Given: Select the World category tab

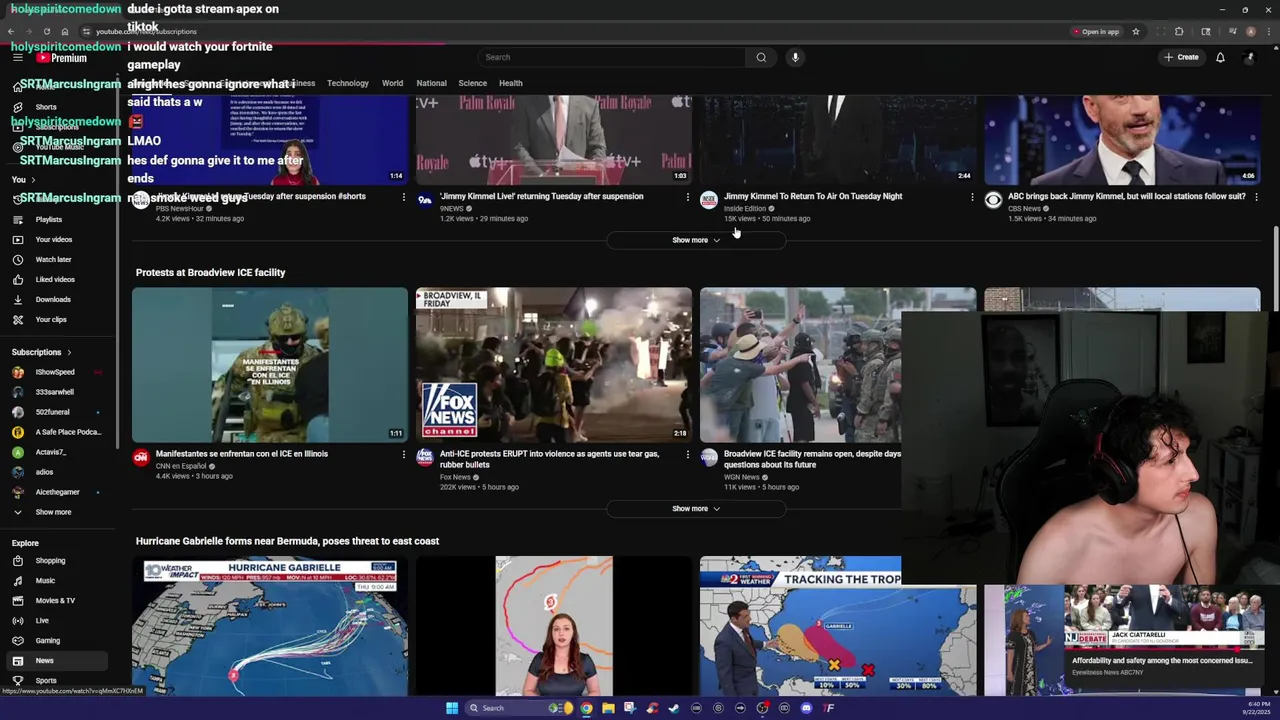Looking at the screenshot, I should 392,83.
